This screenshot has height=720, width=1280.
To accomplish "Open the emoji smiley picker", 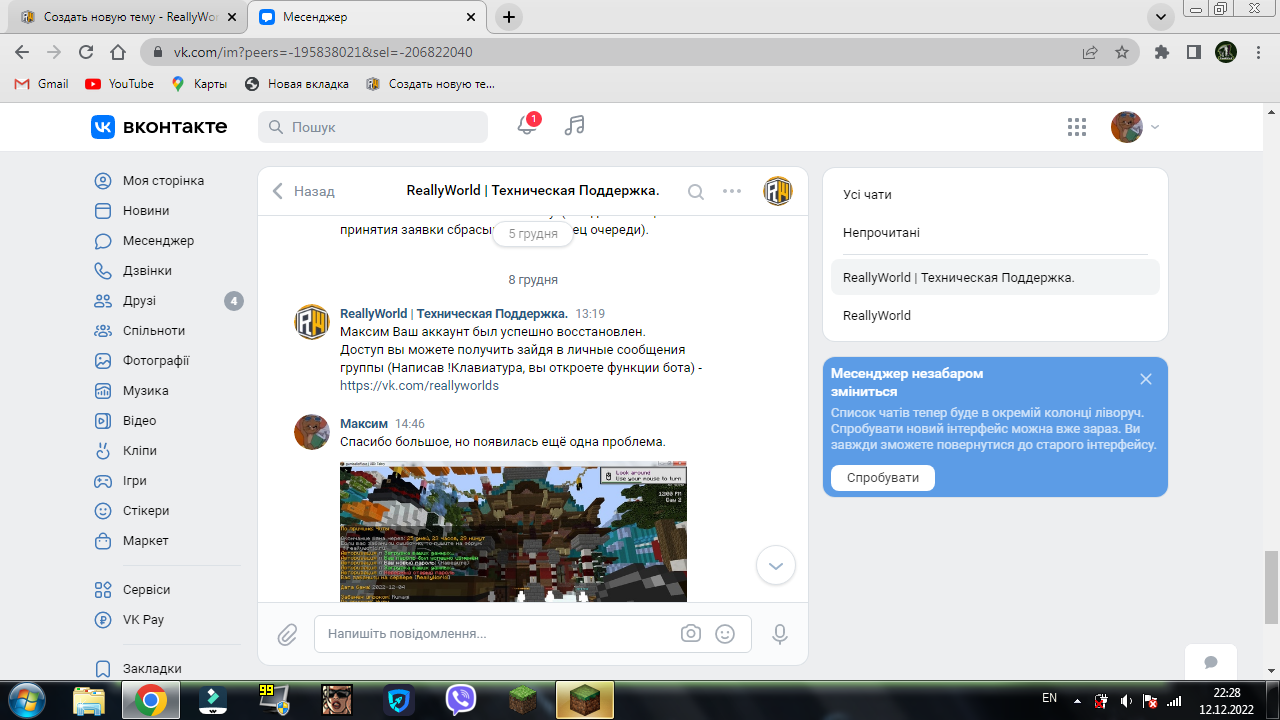I will (726, 634).
